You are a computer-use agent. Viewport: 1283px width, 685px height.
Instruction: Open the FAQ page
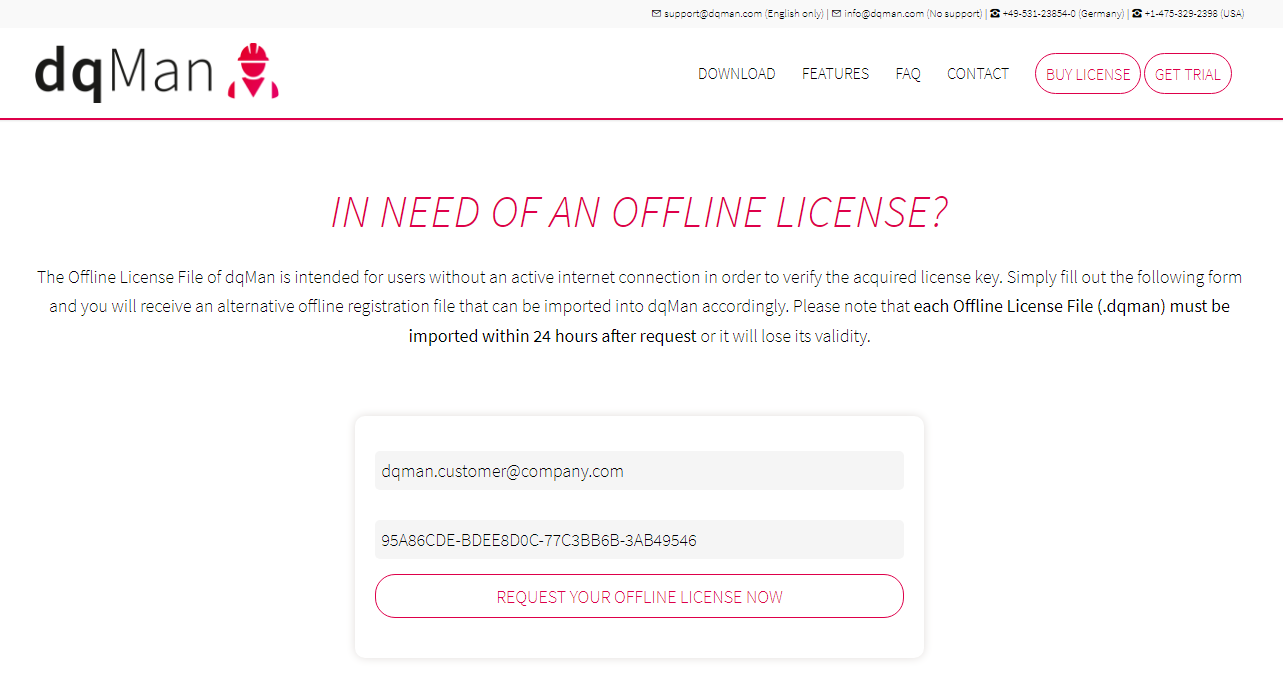point(908,74)
